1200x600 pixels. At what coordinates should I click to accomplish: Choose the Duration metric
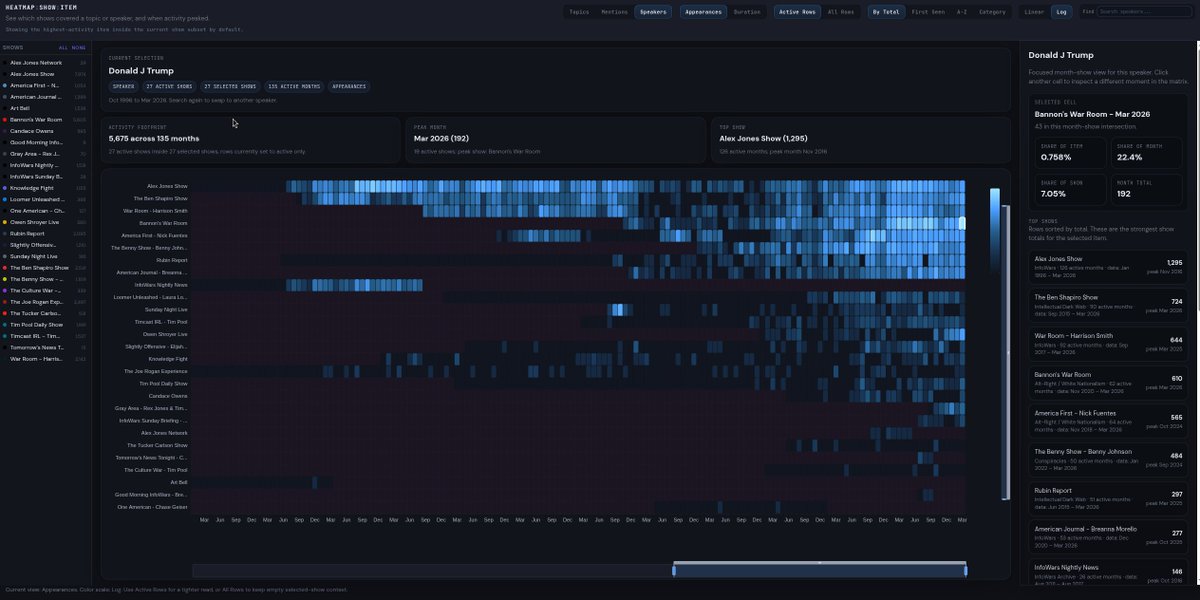coord(747,12)
